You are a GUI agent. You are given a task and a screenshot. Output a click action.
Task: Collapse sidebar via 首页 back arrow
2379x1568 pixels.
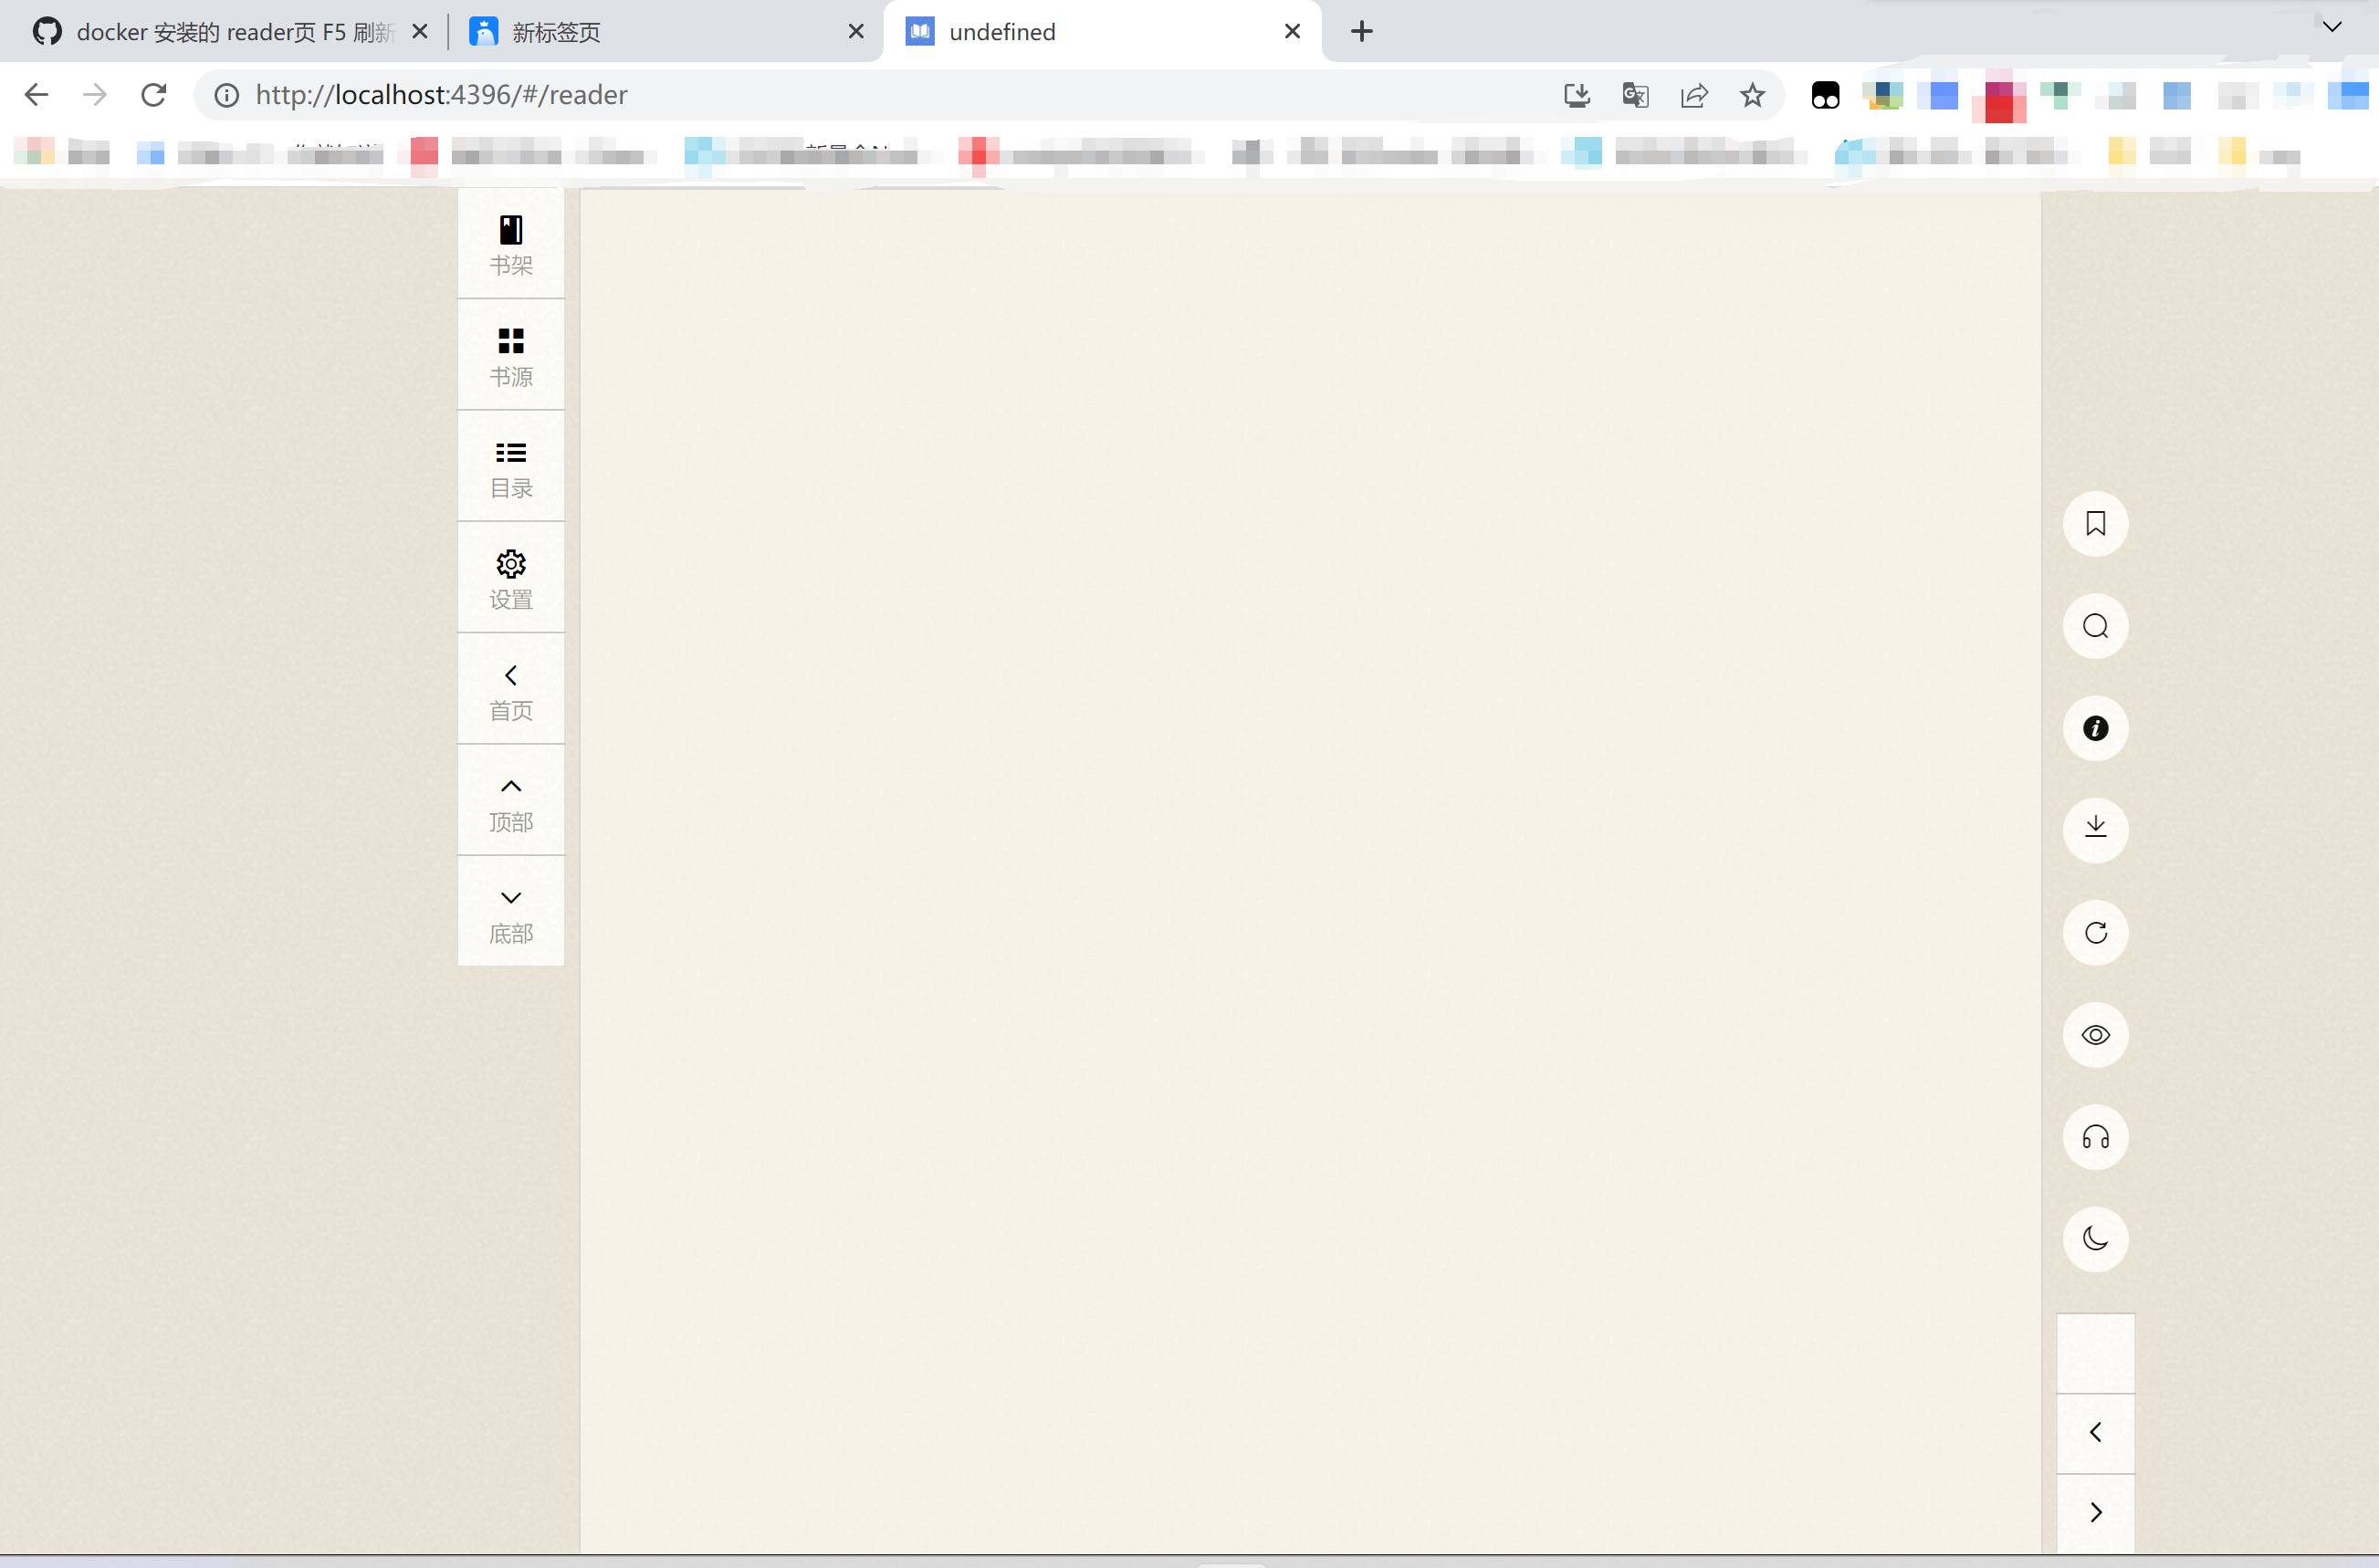click(511, 688)
